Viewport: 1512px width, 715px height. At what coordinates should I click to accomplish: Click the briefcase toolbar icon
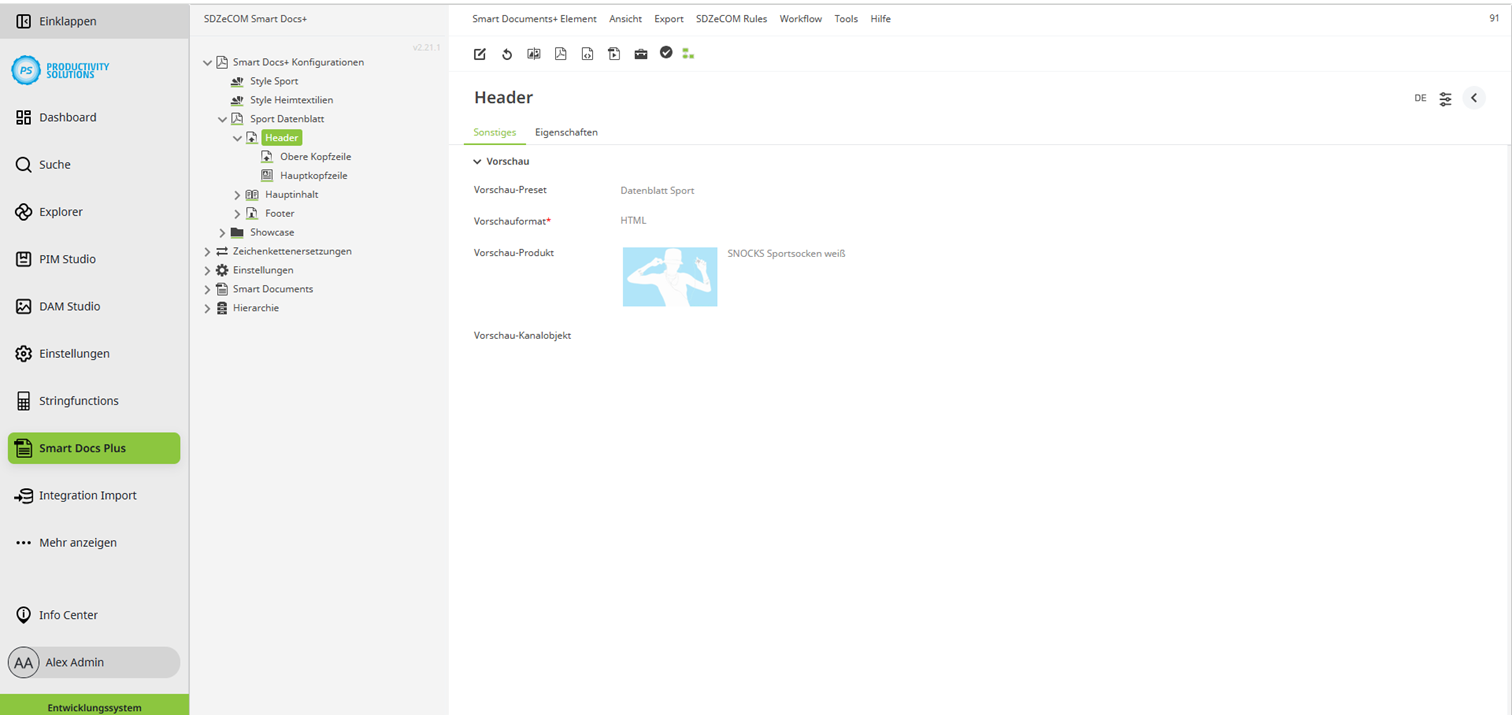click(641, 54)
